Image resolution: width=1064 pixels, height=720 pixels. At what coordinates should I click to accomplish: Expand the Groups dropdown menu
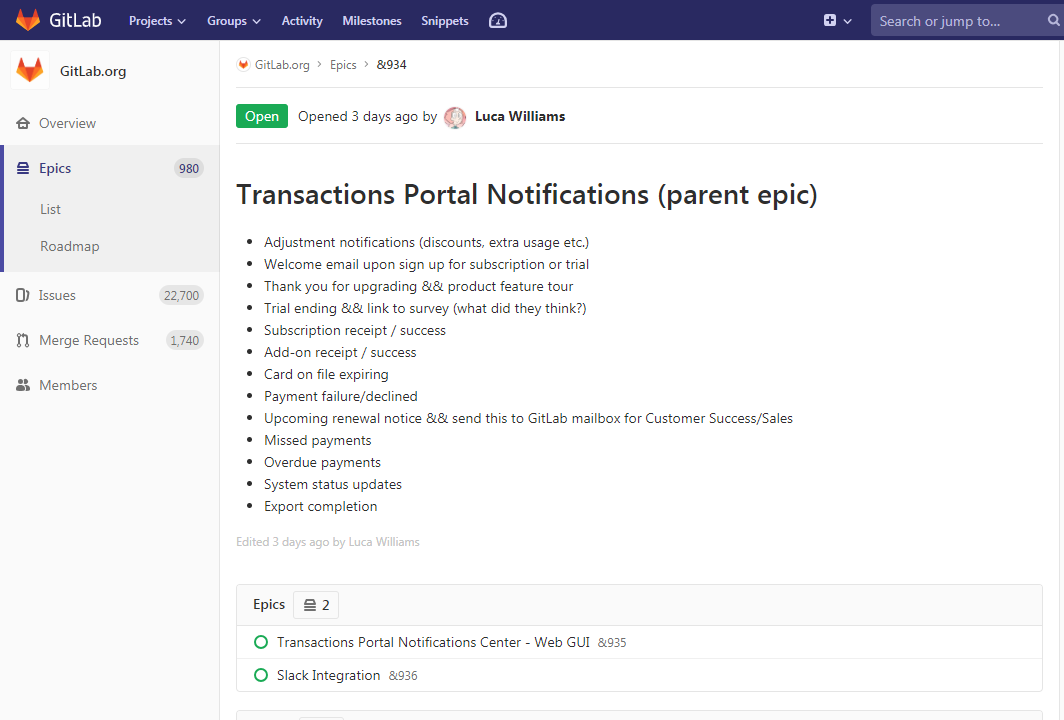coord(233,21)
